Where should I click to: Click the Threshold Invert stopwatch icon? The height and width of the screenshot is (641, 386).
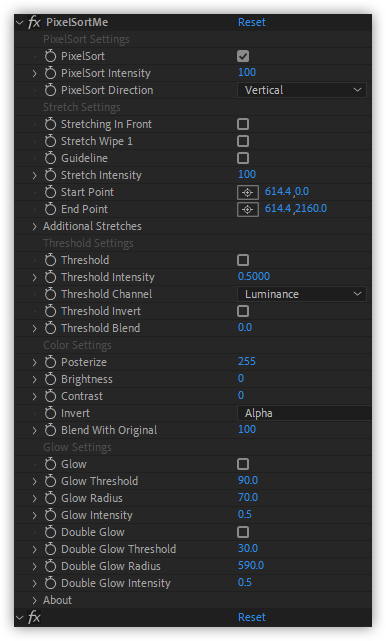click(50, 311)
